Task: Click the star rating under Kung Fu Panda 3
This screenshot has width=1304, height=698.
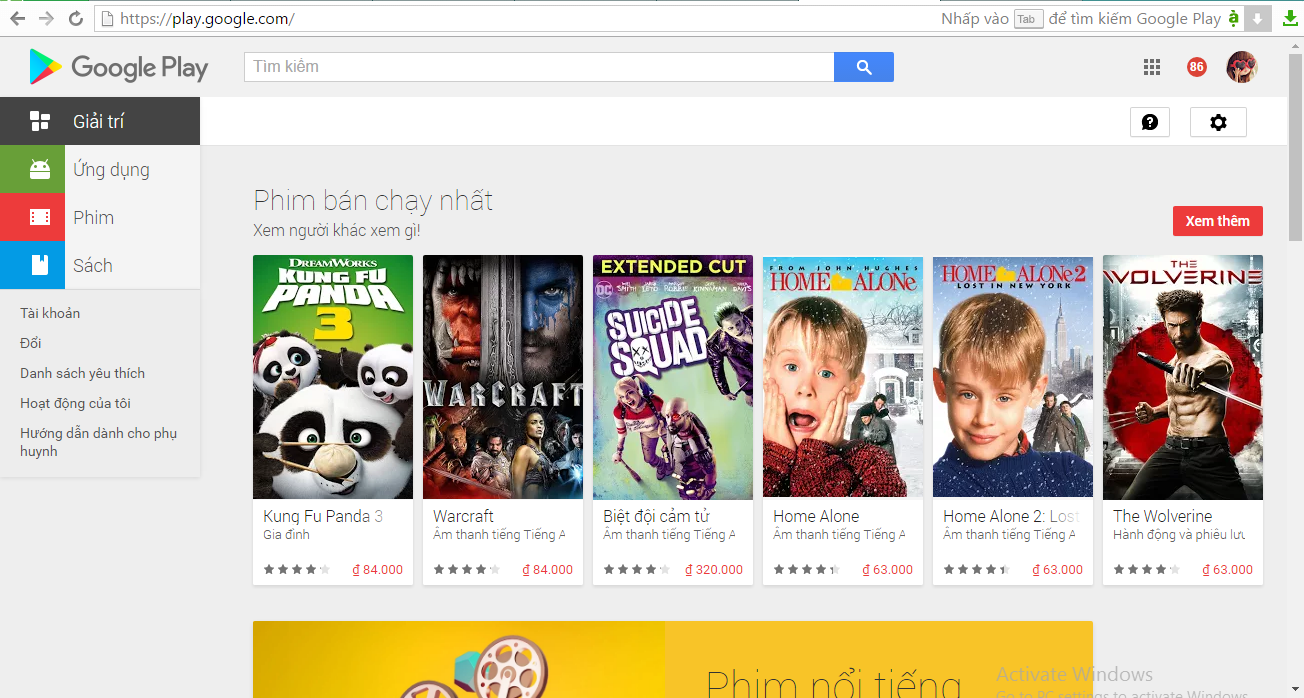Action: (296, 569)
